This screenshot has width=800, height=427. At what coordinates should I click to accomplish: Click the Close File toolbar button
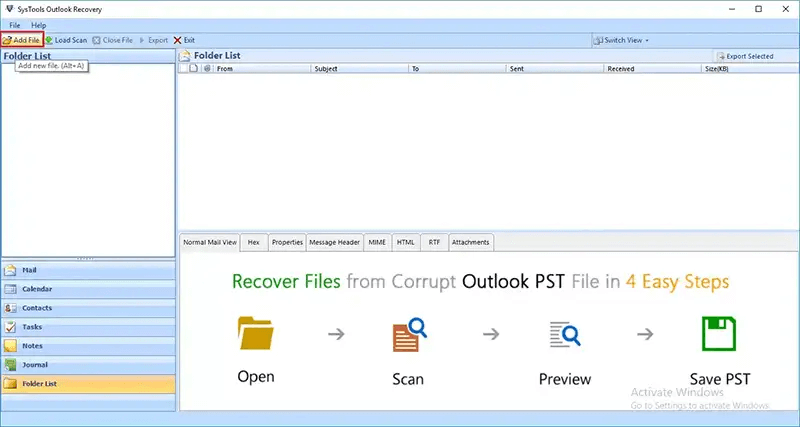pyautogui.click(x=112, y=40)
